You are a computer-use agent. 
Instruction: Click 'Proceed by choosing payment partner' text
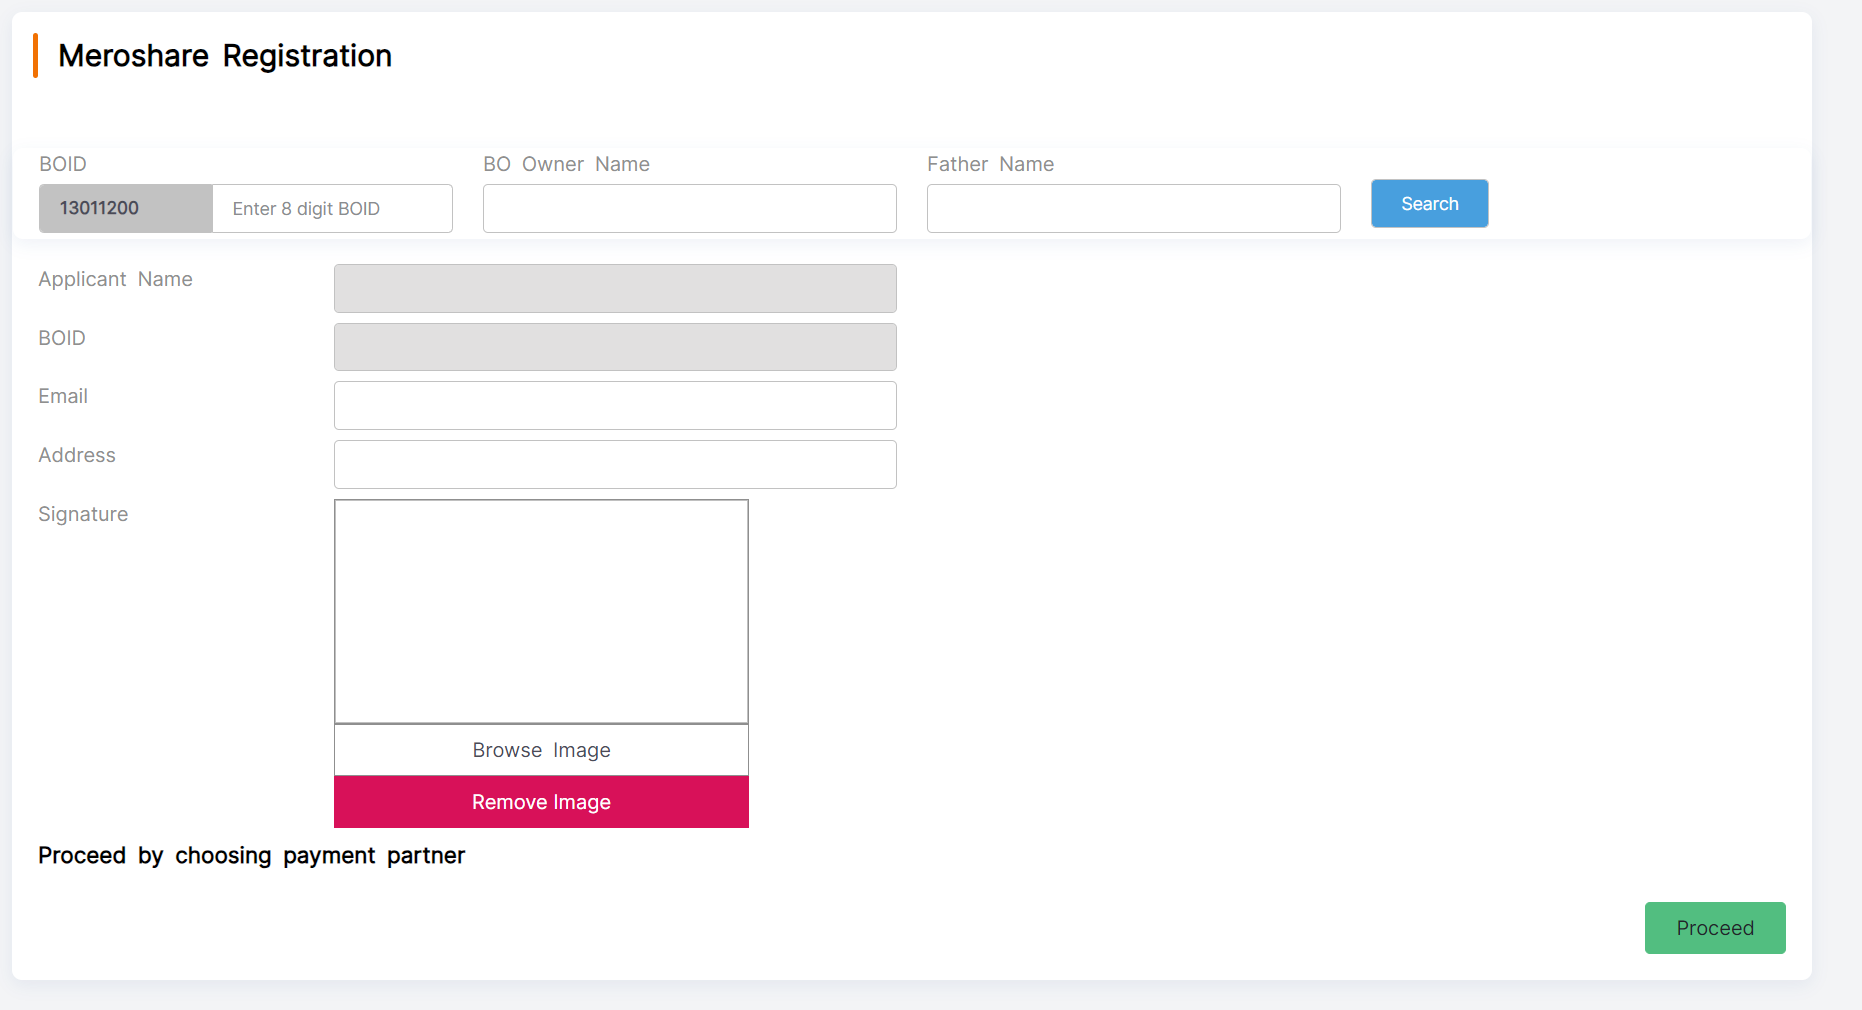tap(252, 856)
